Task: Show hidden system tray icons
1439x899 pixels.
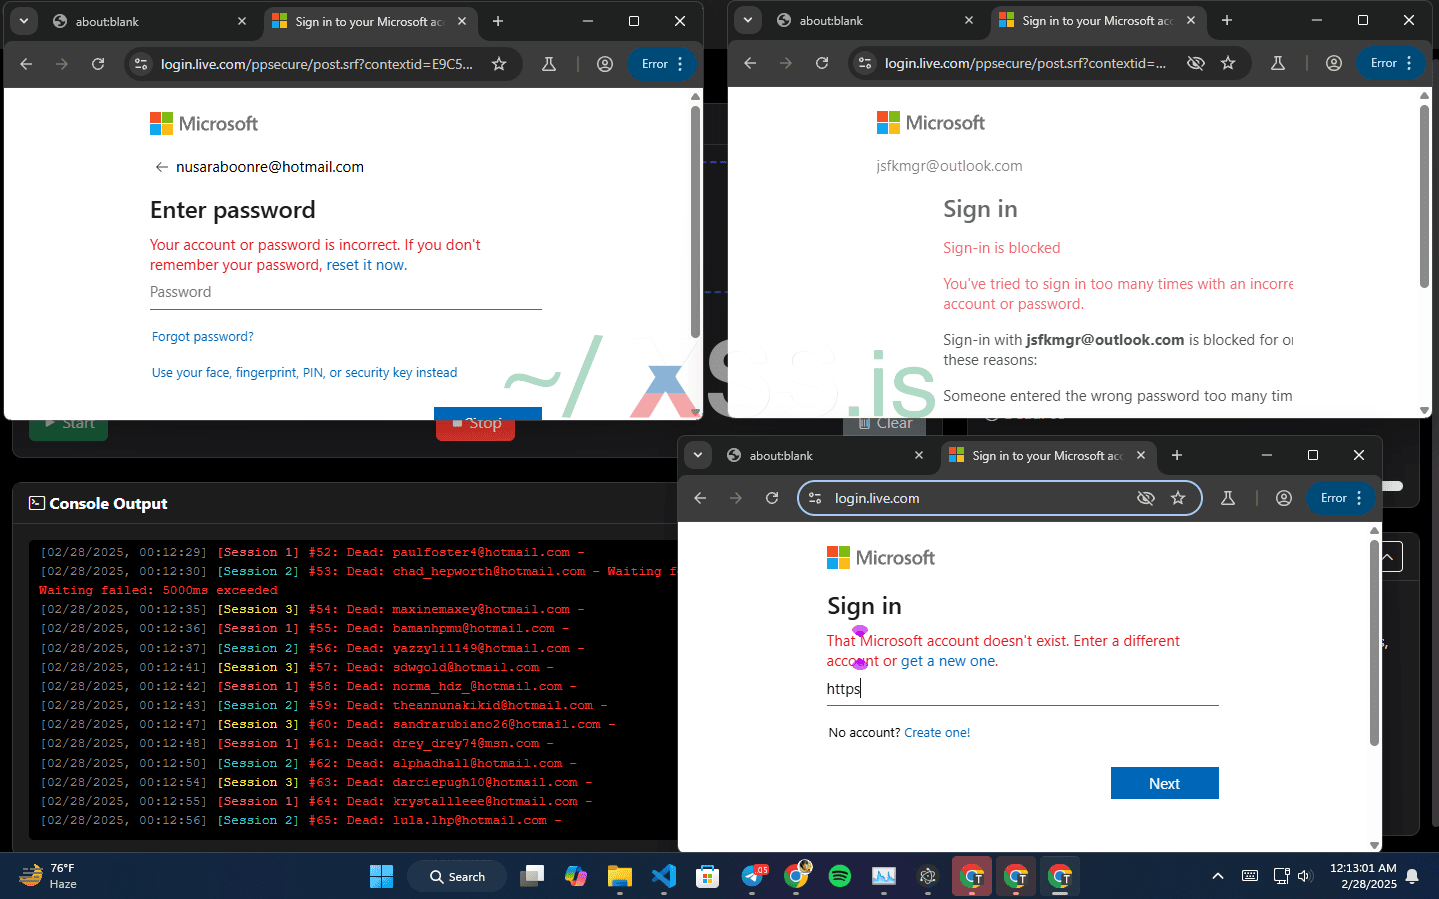Action: click(x=1218, y=876)
